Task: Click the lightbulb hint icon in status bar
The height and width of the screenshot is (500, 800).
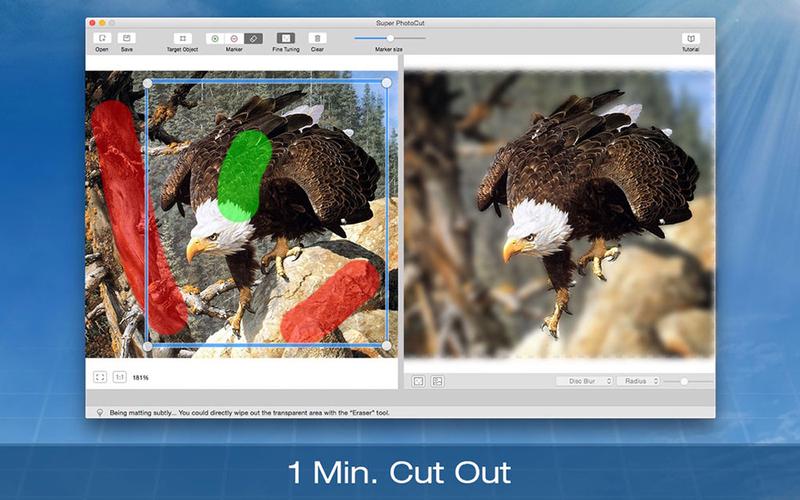Action: pos(100,411)
